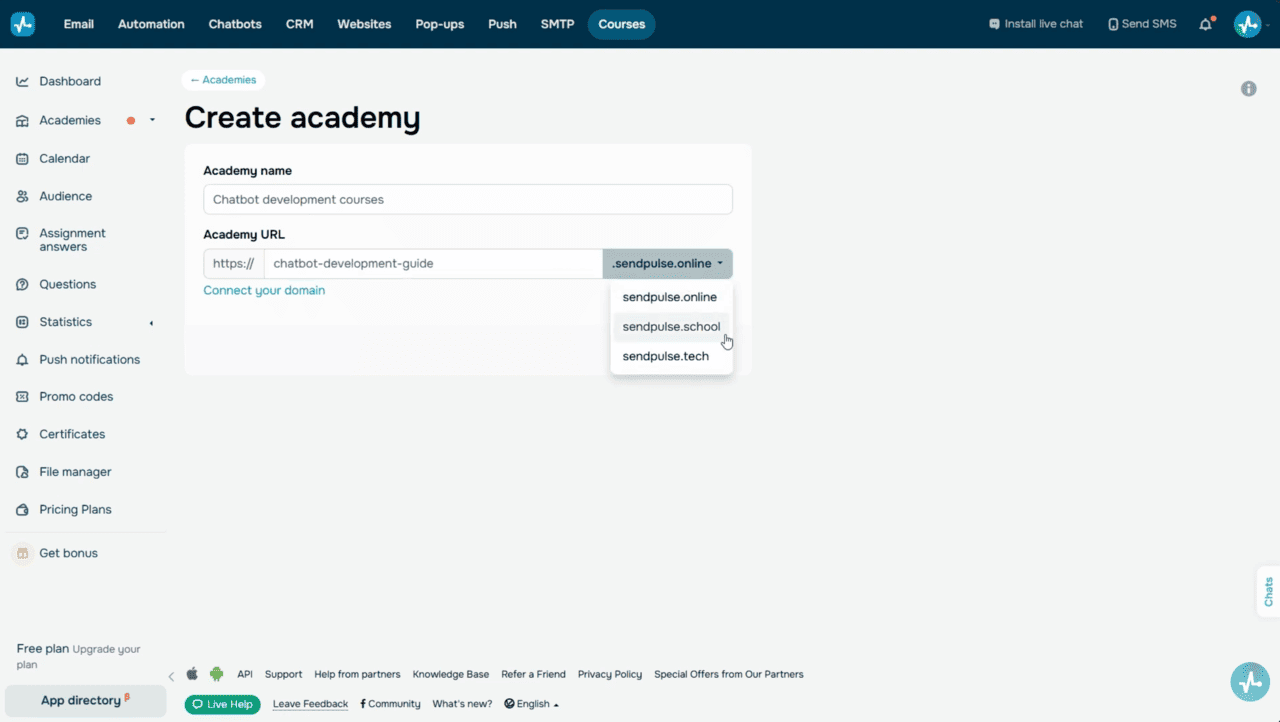Click the Assignment answers icon
This screenshot has height=722, width=1280.
pyautogui.click(x=22, y=233)
